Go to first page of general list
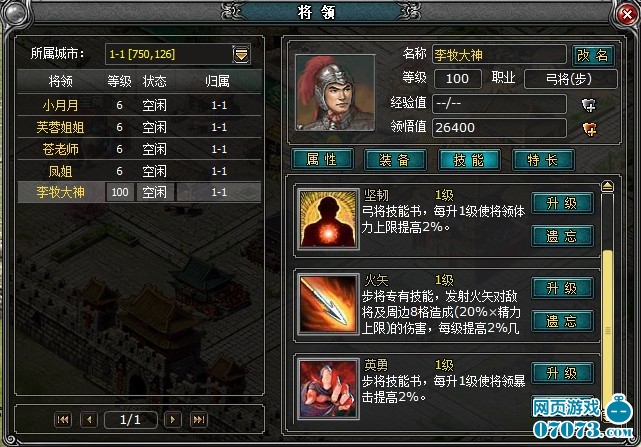This screenshot has width=641, height=447. pos(63,420)
